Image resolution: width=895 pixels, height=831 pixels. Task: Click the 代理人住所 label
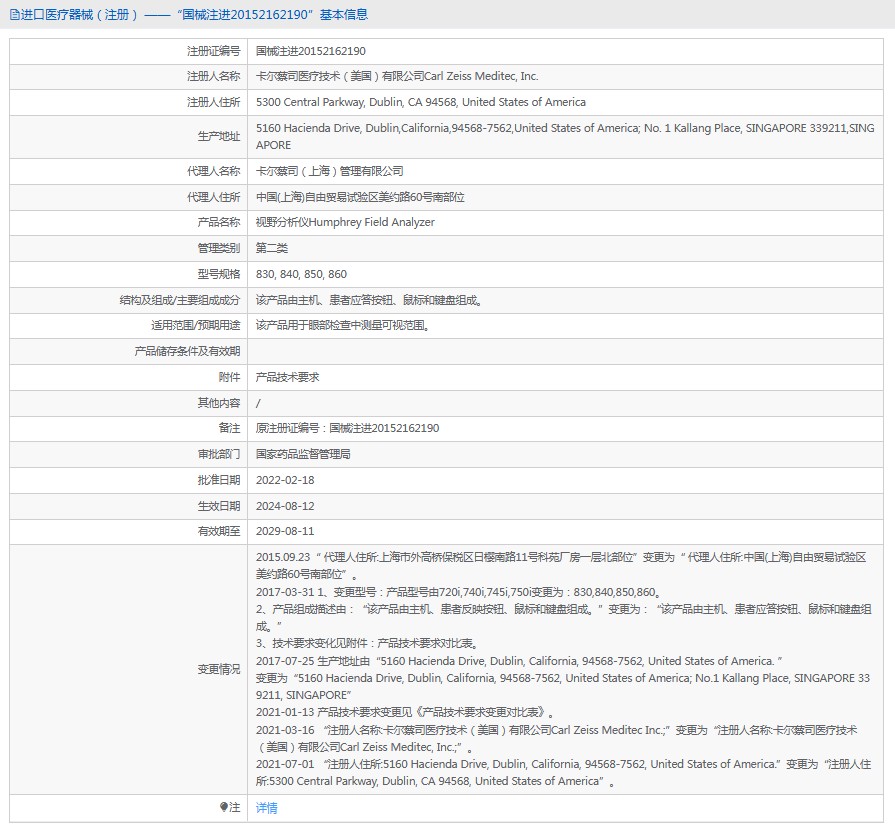click(x=213, y=197)
